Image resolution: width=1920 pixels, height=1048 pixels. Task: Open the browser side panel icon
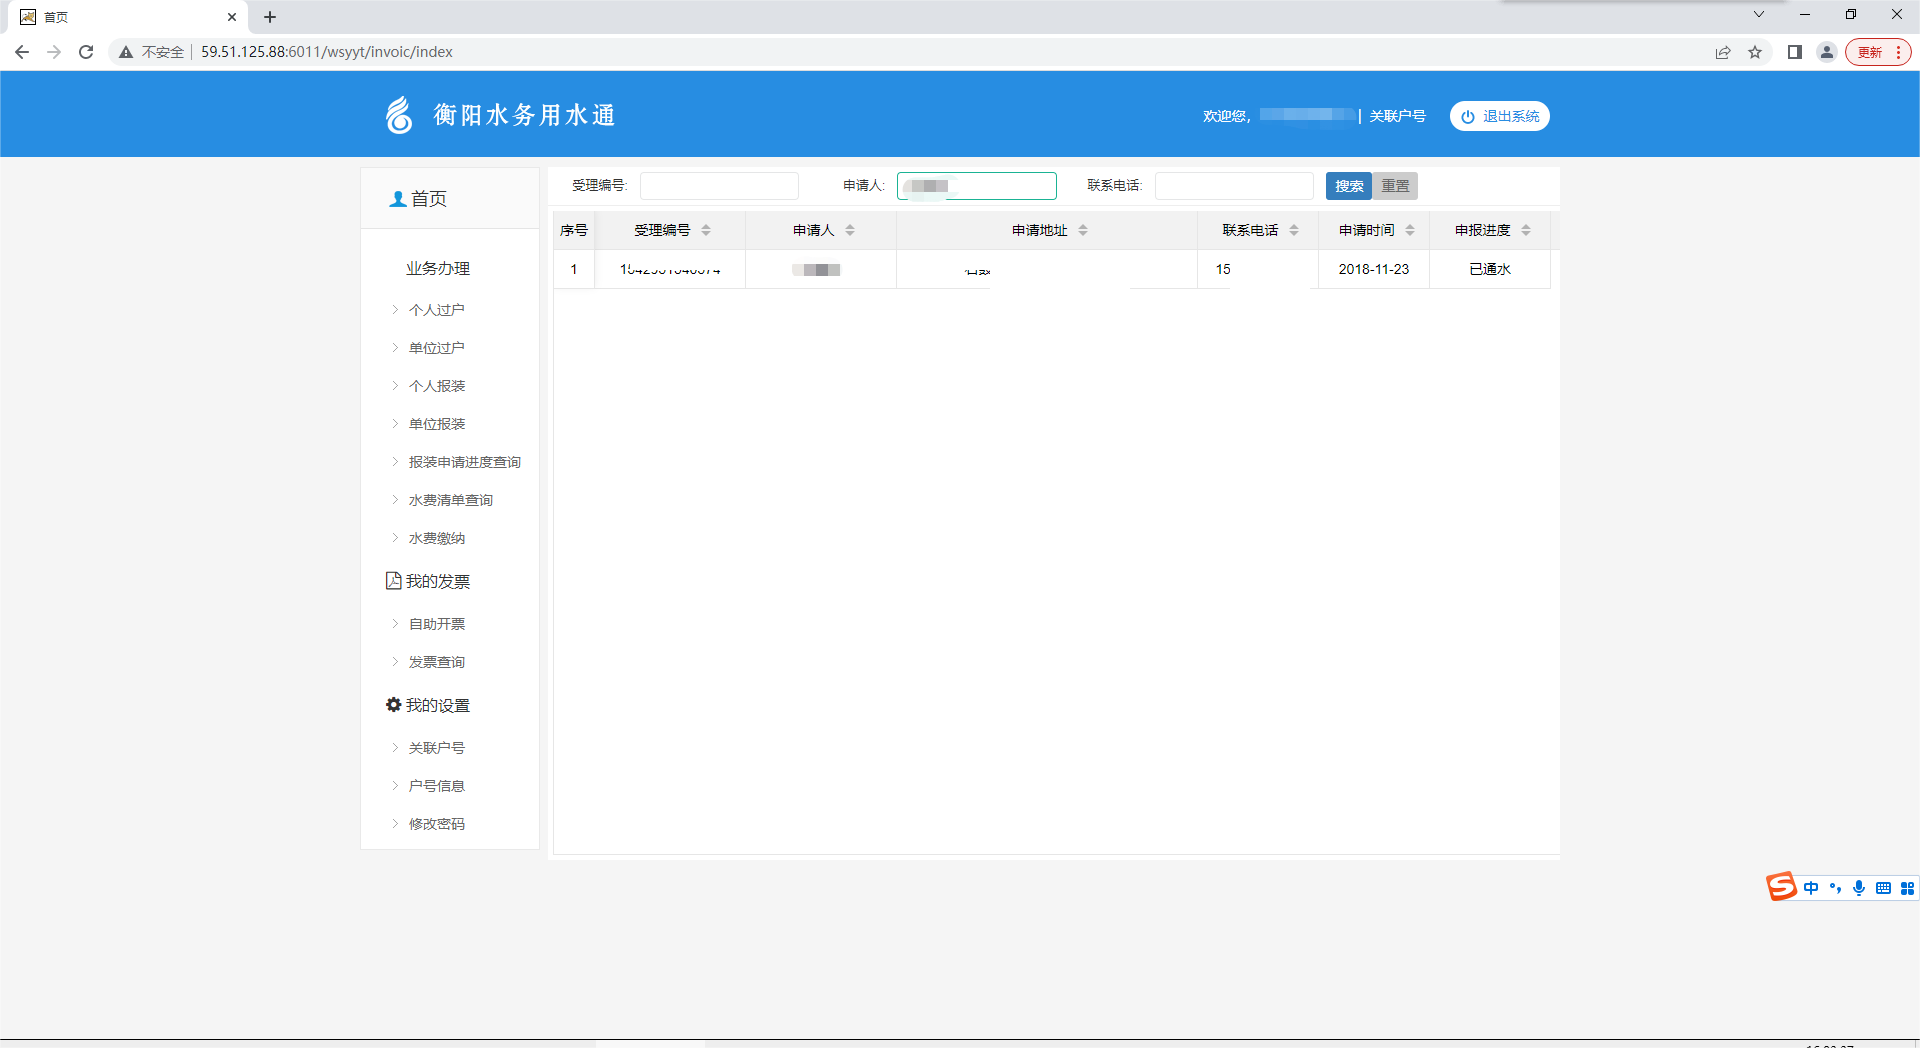pyautogui.click(x=1795, y=52)
